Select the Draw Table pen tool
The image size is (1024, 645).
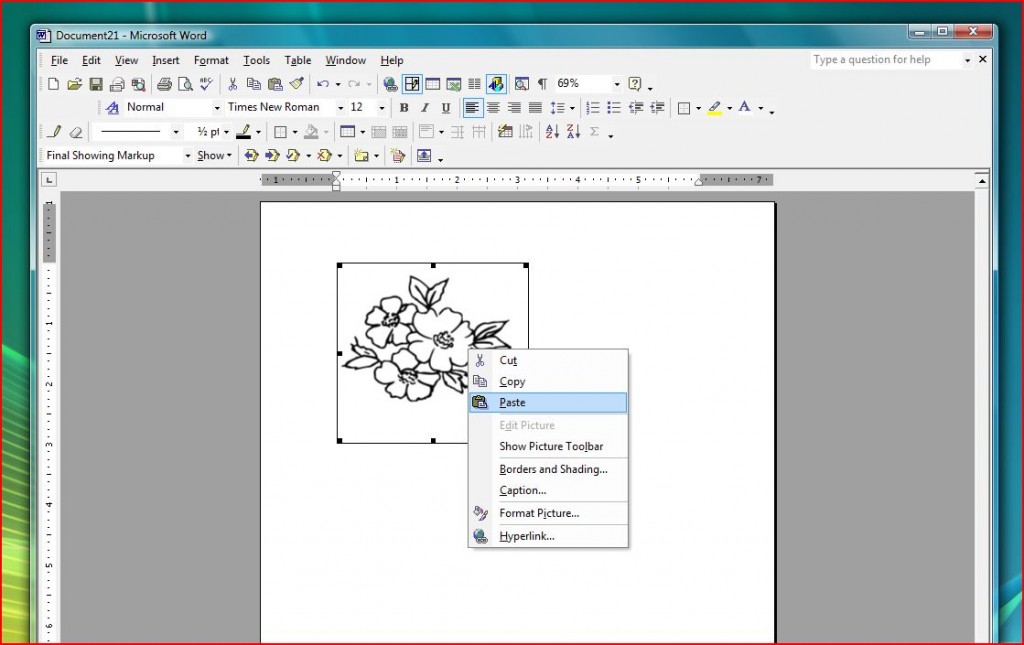coord(53,131)
